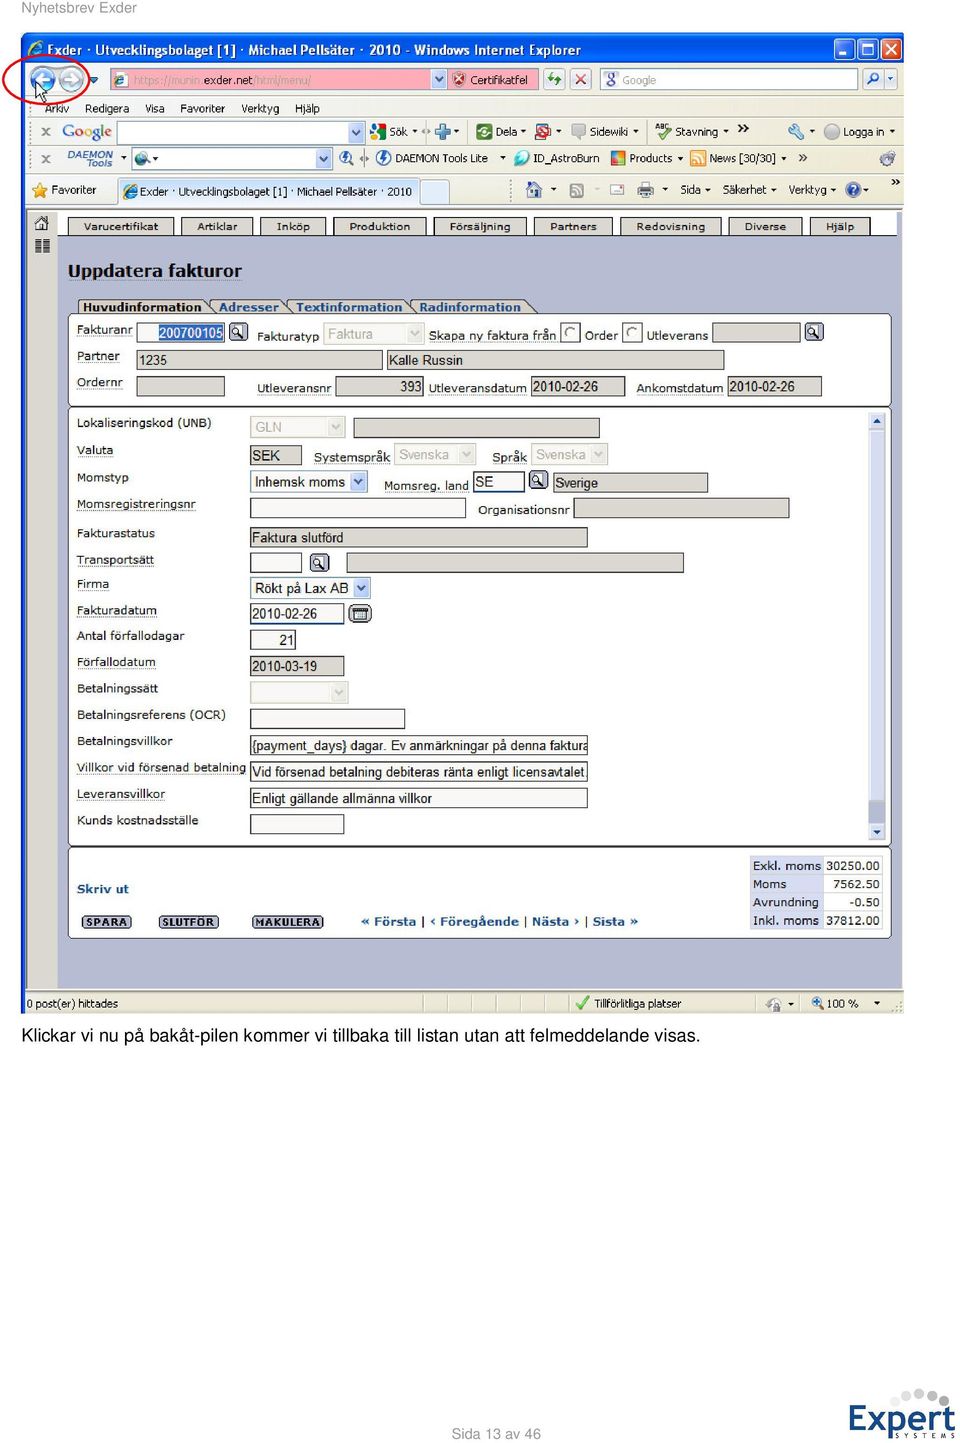Go to Sista record link
This screenshot has height=1443, width=960.
[615, 922]
